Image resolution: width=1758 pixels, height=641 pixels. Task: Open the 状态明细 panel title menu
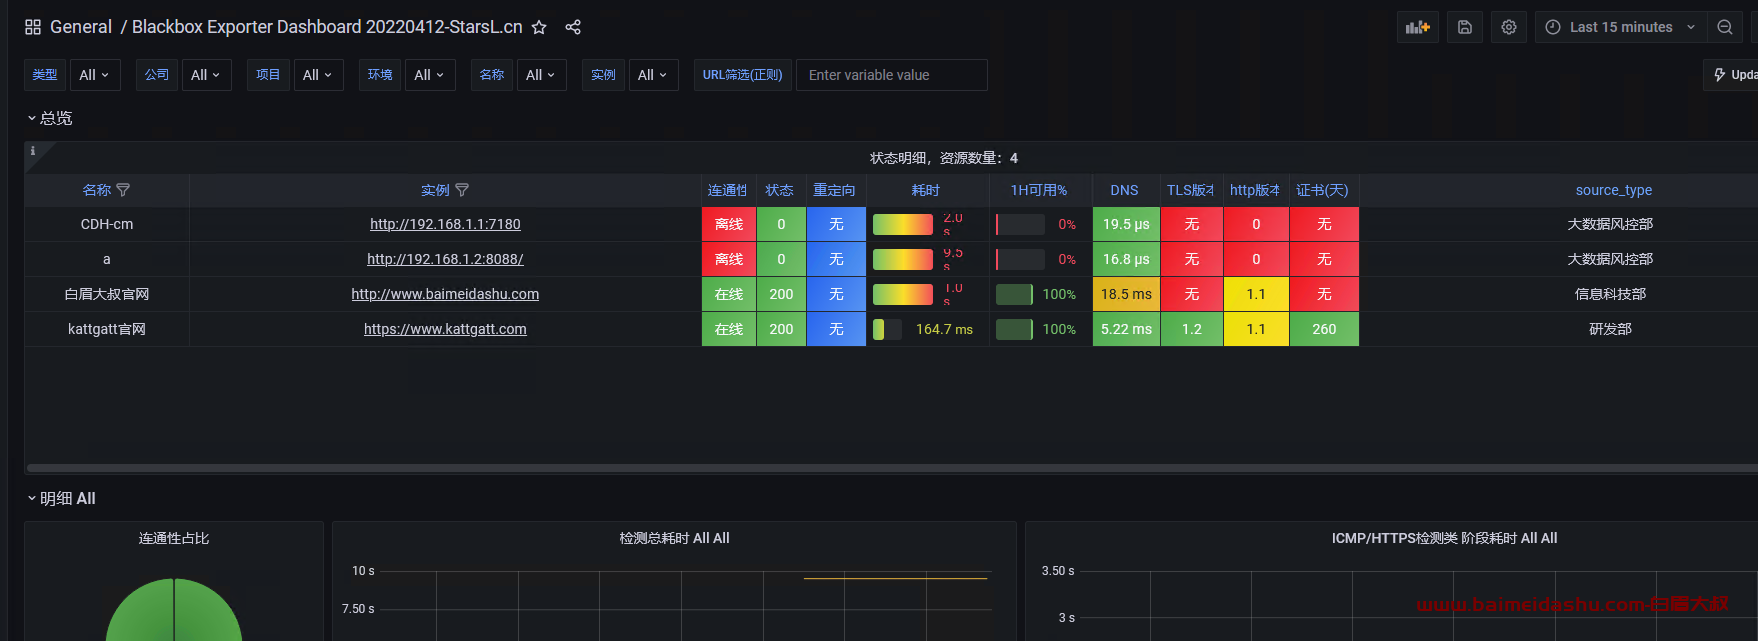click(x=944, y=158)
